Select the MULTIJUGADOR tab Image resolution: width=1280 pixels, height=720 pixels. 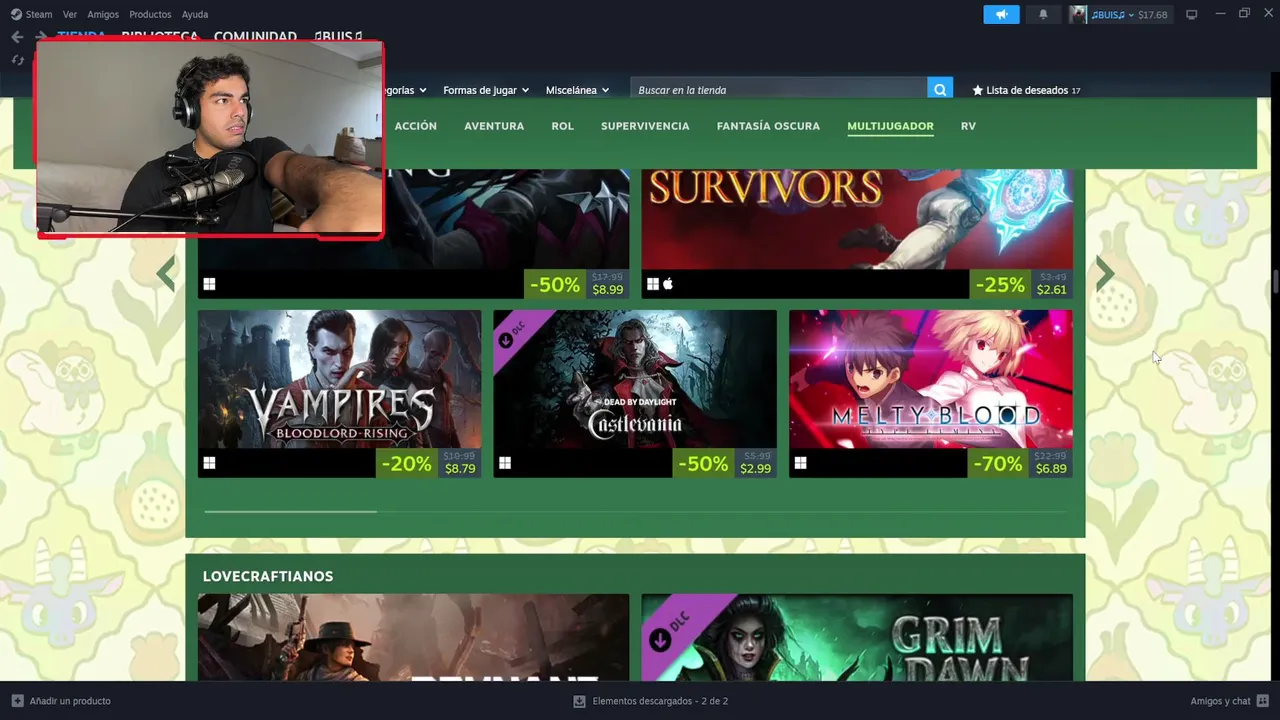pos(890,126)
